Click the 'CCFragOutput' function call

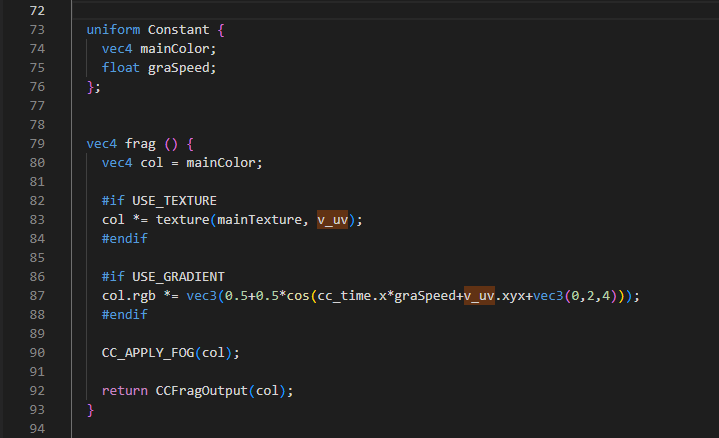click(201, 391)
